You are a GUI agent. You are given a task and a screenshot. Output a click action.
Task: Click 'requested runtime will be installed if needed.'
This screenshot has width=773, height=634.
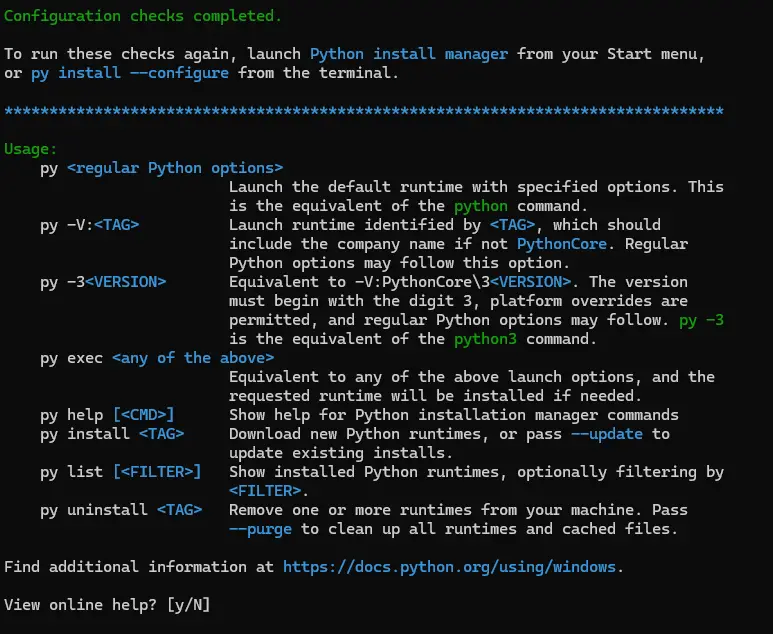click(x=435, y=396)
